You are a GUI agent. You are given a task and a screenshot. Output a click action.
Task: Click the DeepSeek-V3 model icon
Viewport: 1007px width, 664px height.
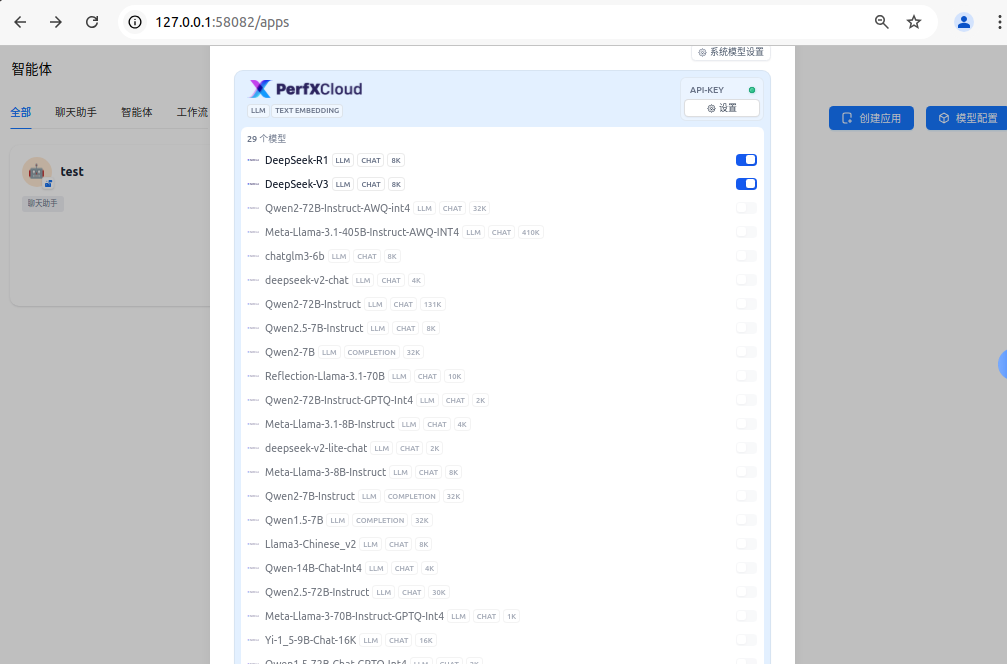coord(253,184)
